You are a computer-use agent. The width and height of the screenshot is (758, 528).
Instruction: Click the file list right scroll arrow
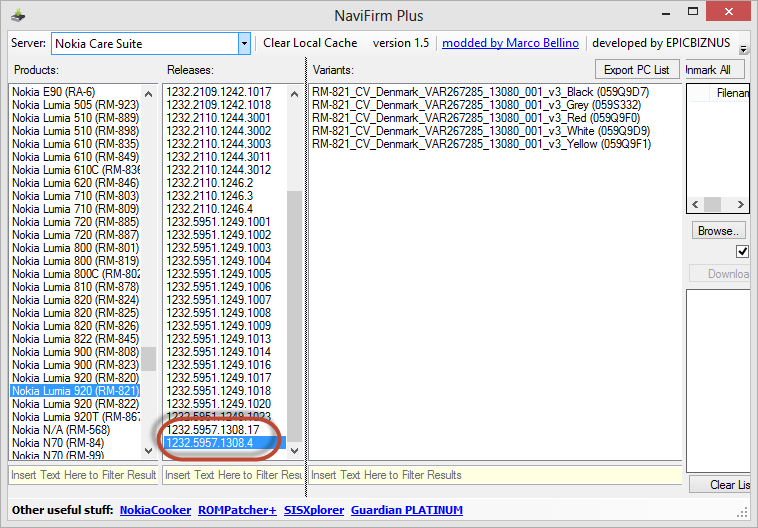740,205
